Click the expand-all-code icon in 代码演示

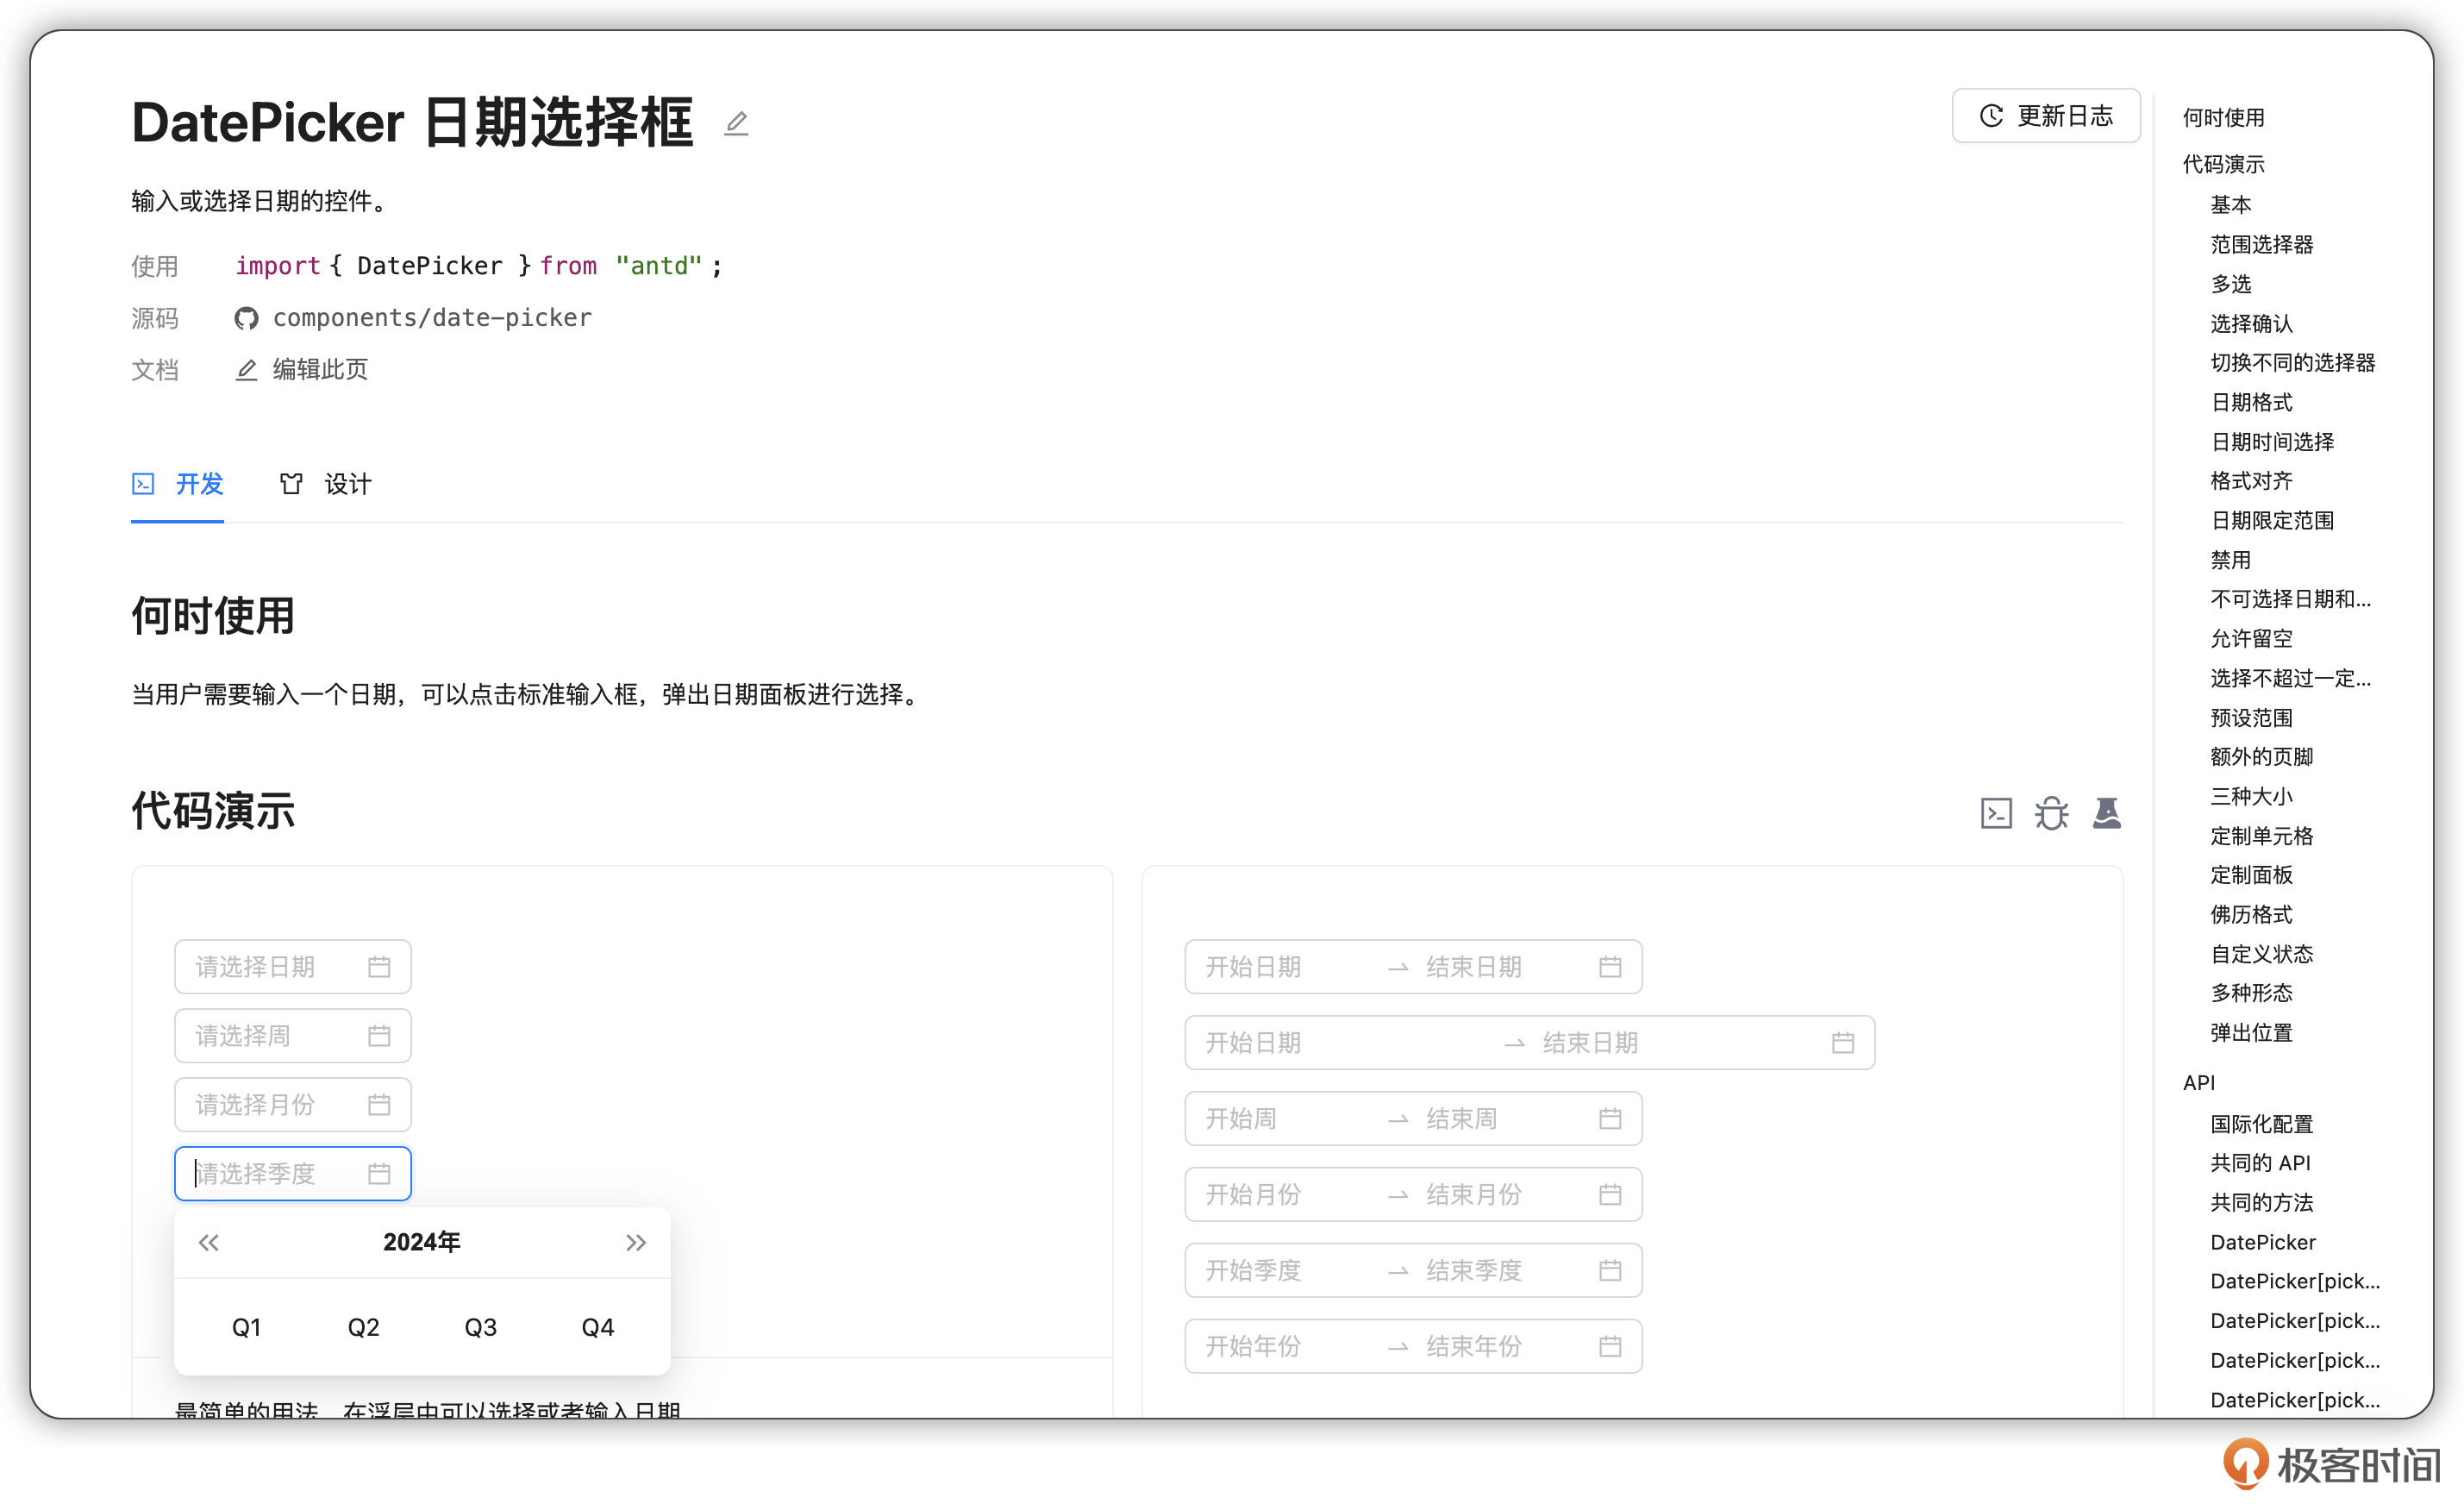(x=1995, y=813)
